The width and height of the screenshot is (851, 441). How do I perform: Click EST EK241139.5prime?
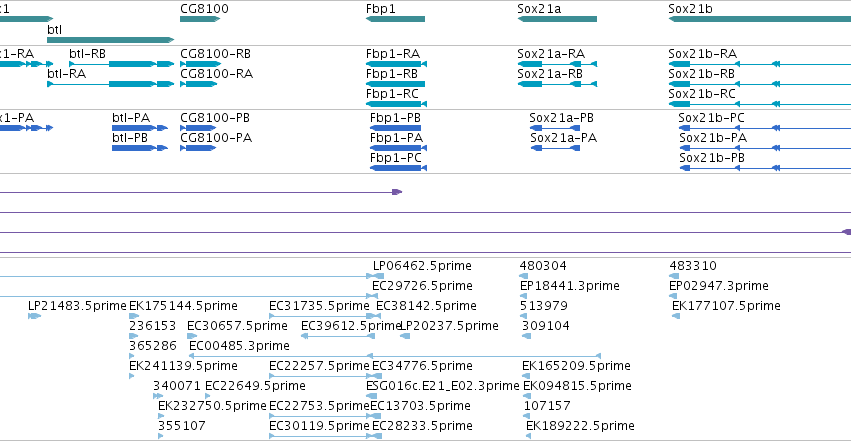pyautogui.click(x=183, y=366)
